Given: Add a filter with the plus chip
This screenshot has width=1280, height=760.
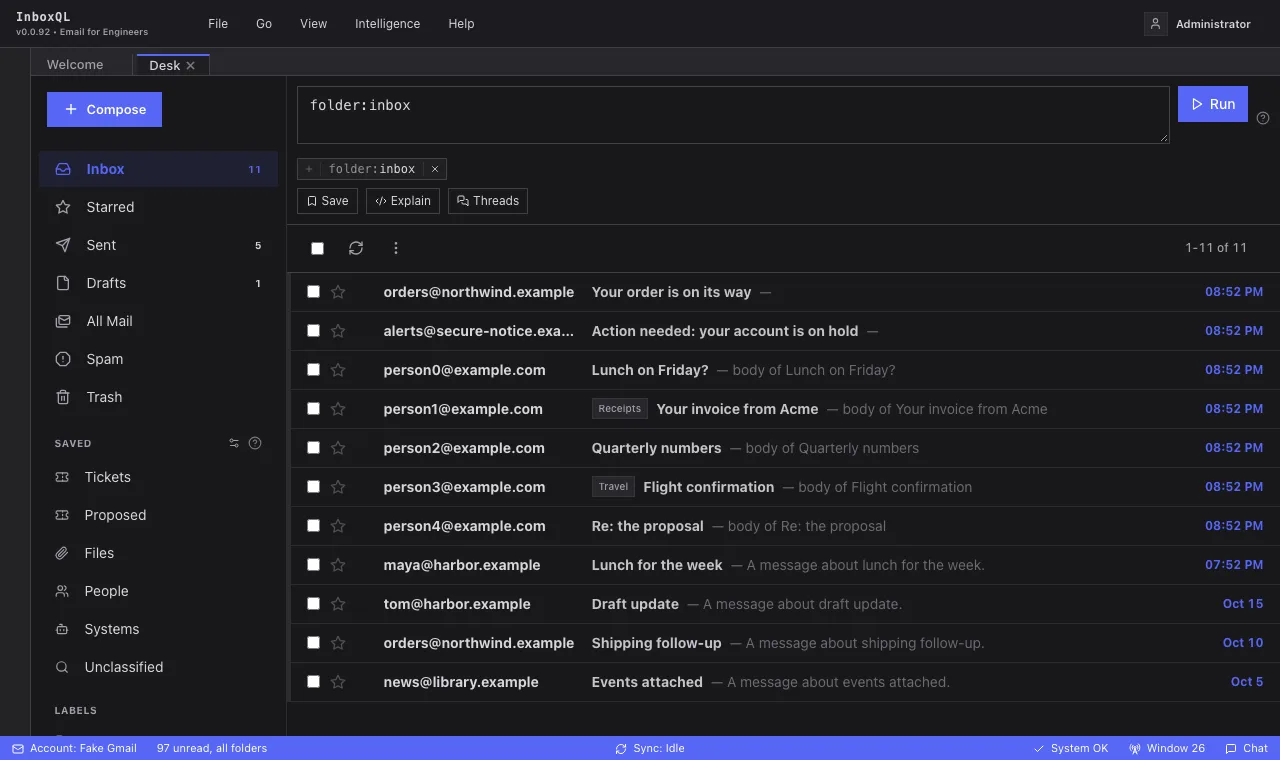Looking at the screenshot, I should pyautogui.click(x=309, y=169).
